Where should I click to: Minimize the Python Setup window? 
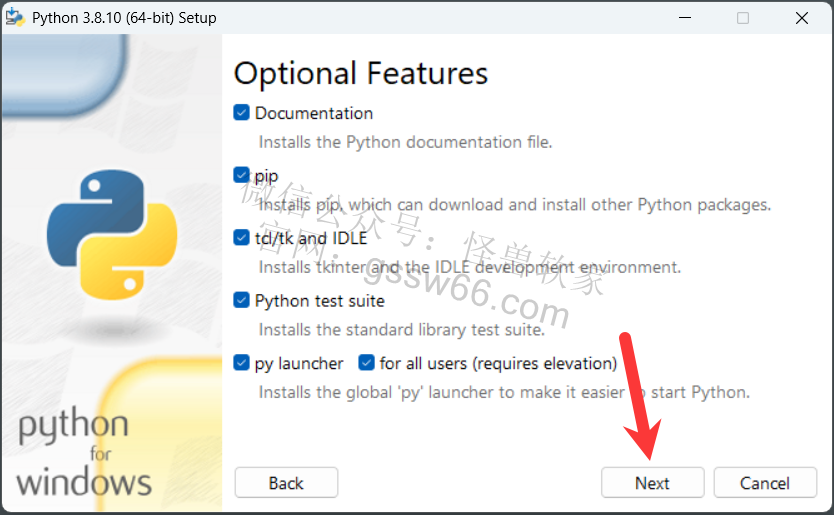(x=685, y=18)
